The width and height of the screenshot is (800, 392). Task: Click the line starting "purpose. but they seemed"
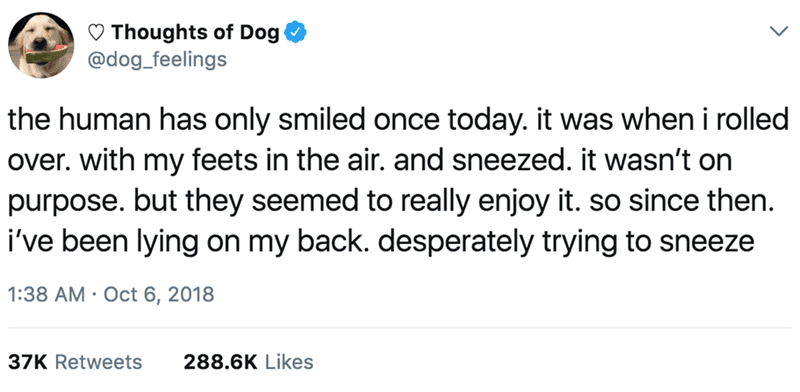[x=390, y=203]
